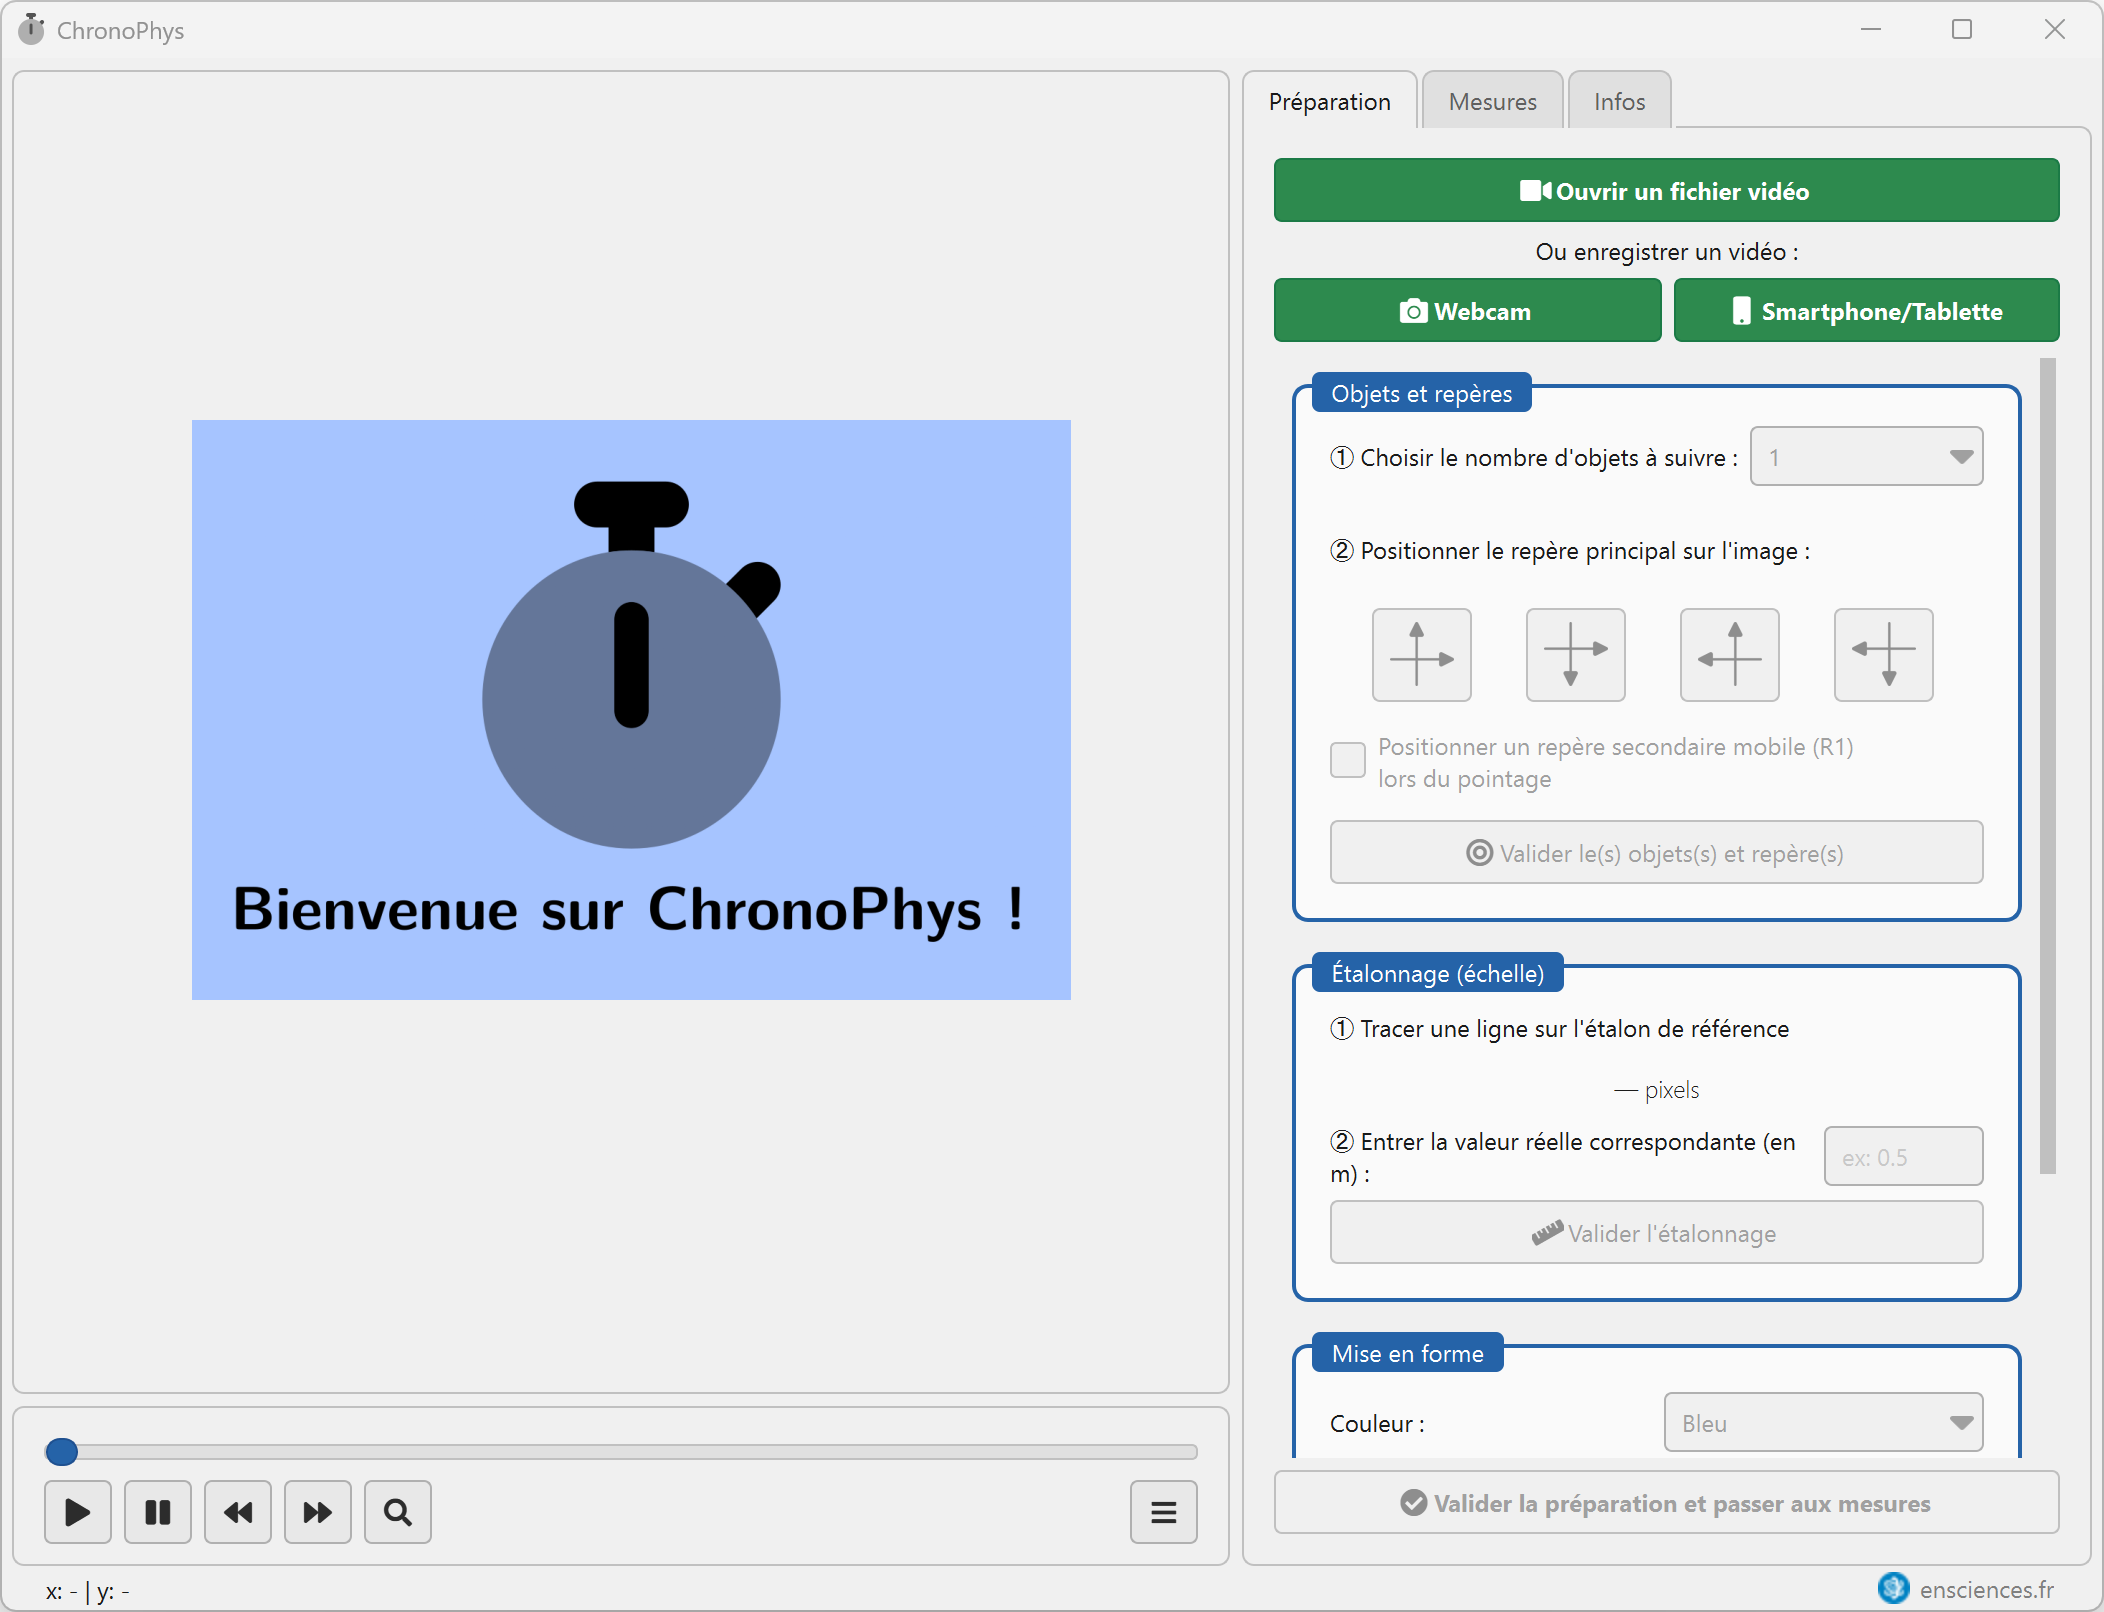Open the magnifier zoom tool
The height and width of the screenshot is (1612, 2104).
(x=397, y=1512)
